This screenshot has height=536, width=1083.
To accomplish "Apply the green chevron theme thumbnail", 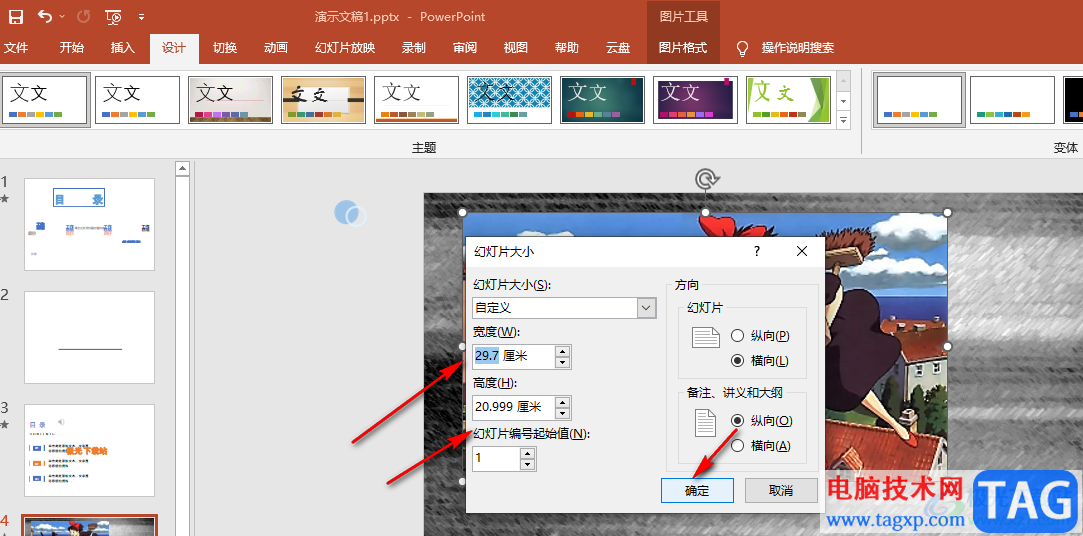I will (x=788, y=100).
